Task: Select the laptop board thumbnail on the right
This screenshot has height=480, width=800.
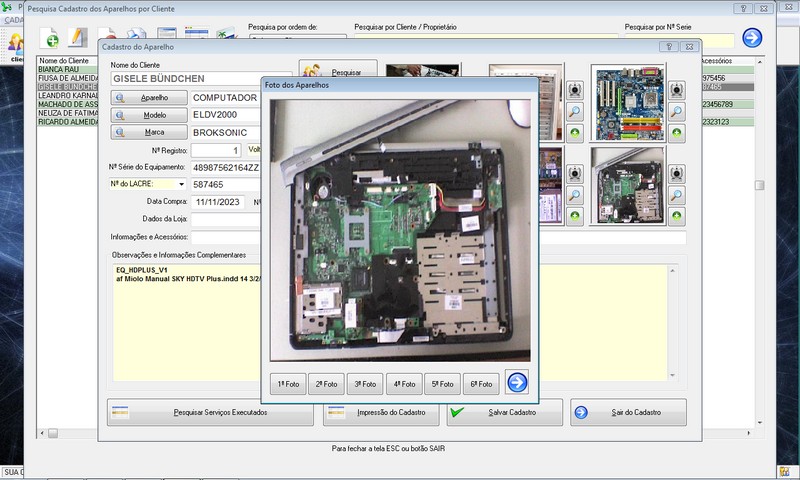Action: pyautogui.click(x=629, y=186)
